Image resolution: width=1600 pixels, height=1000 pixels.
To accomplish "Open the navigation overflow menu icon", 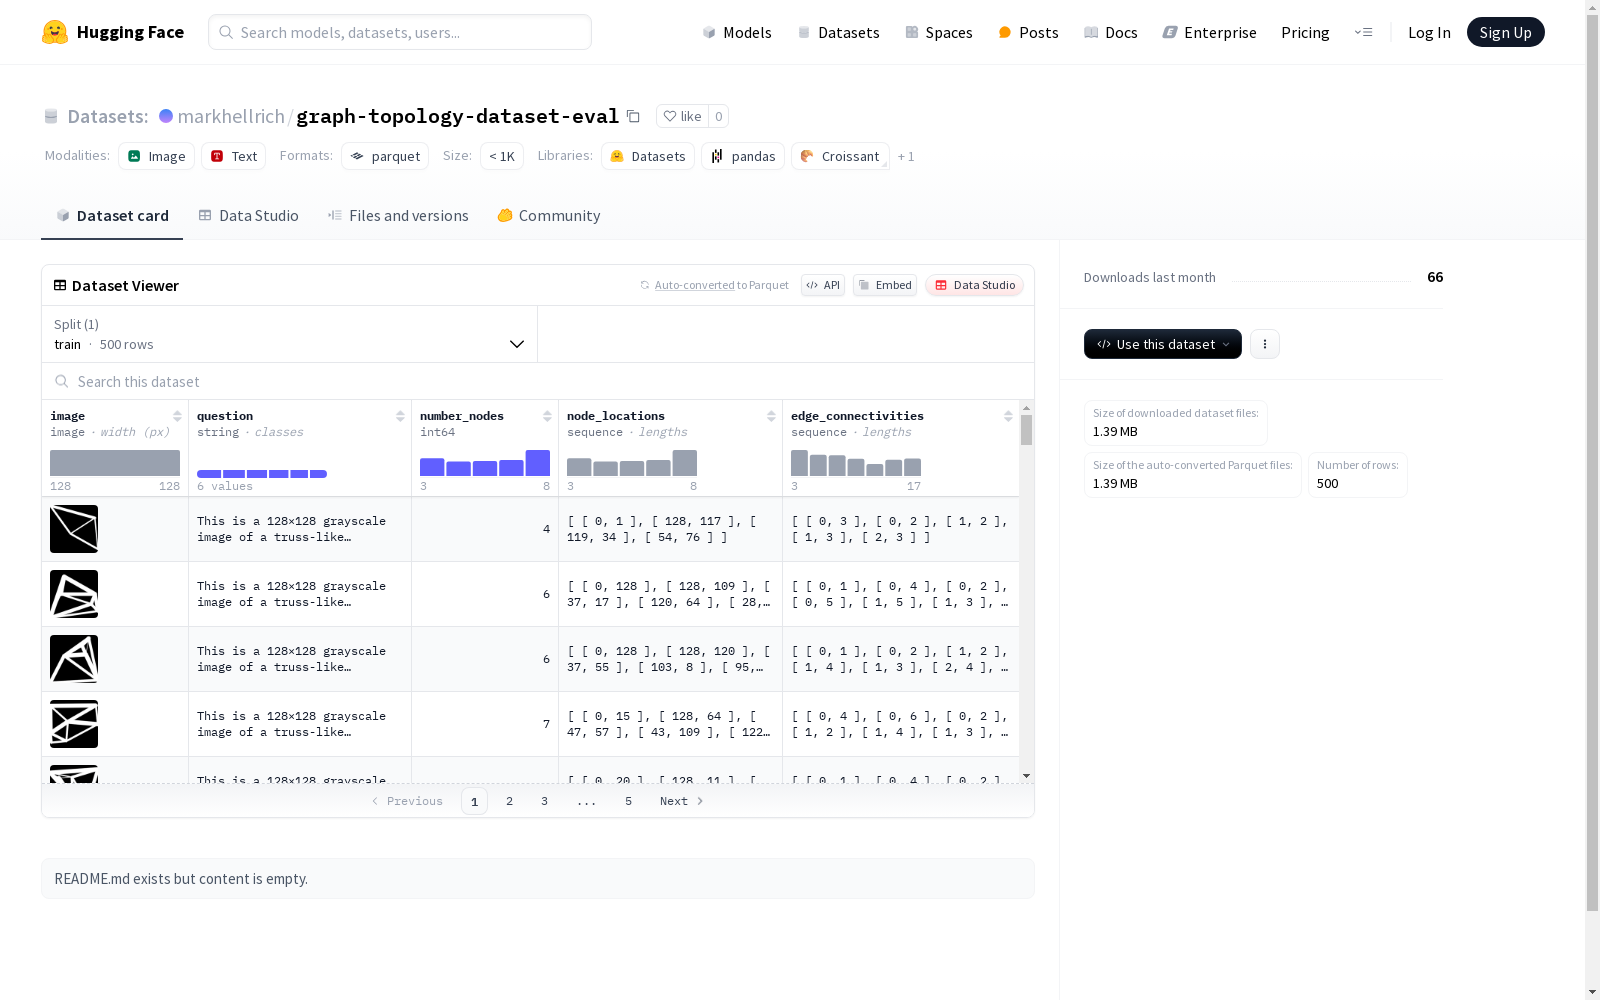I will [x=1363, y=32].
